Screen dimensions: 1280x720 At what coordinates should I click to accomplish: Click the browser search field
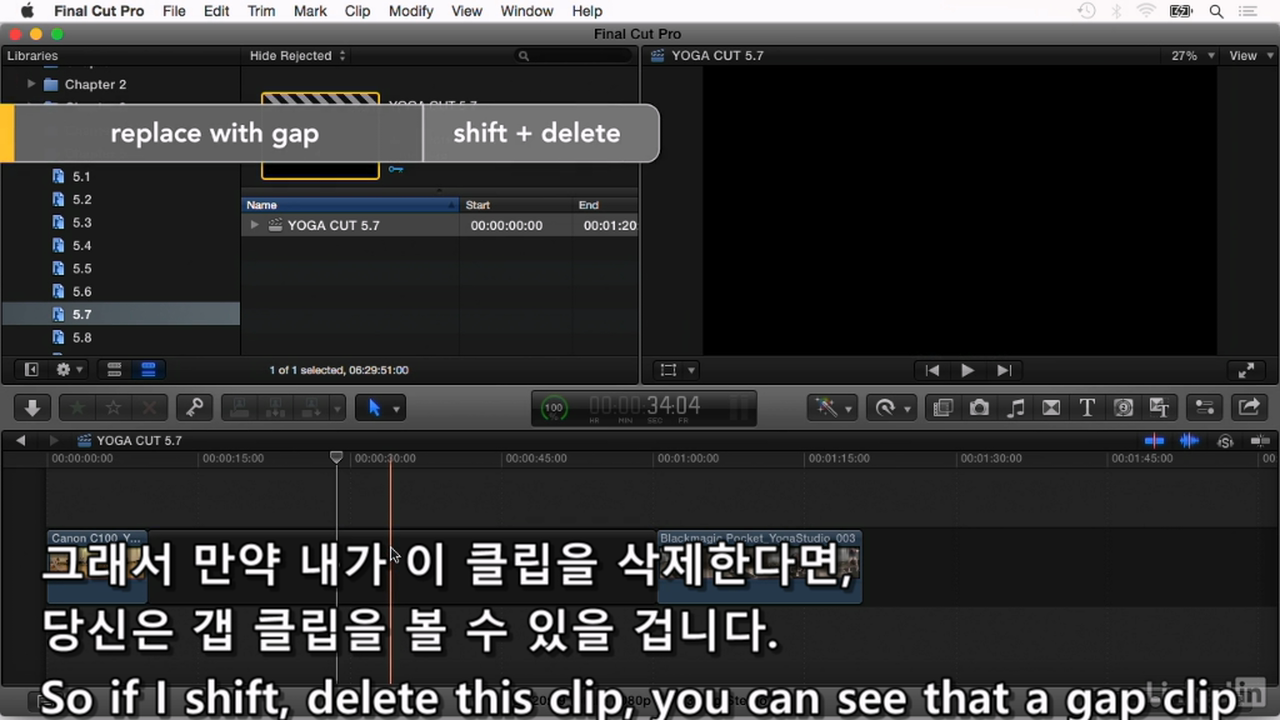point(574,56)
